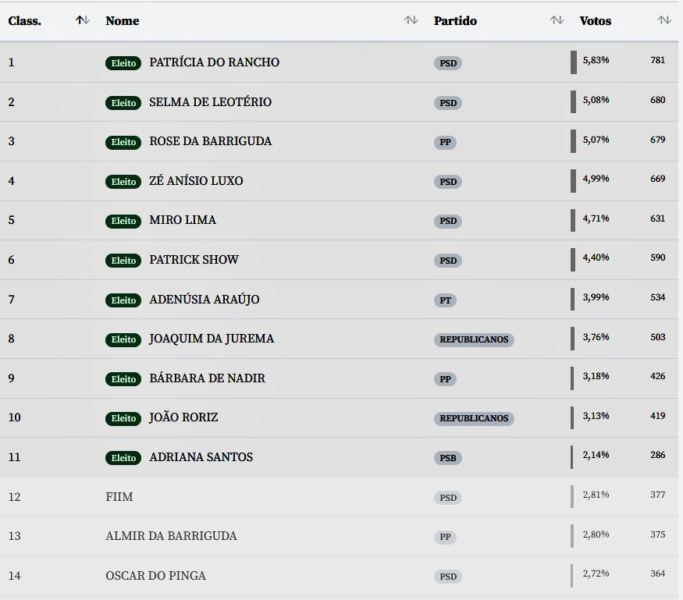Click the Class. column header
The height and width of the screenshot is (600, 683).
25,21
